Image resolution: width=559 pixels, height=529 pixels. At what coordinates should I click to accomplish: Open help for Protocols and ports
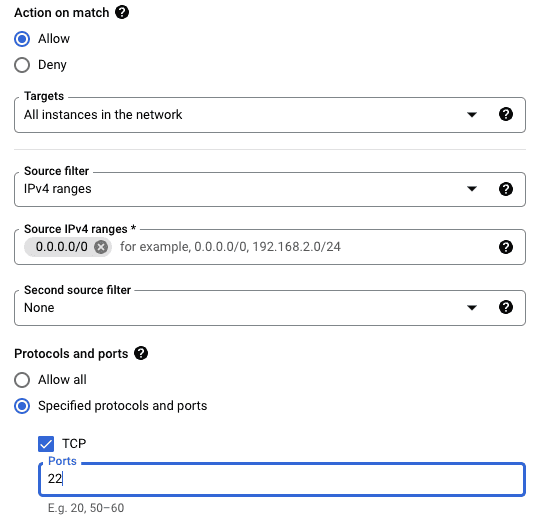pos(141,353)
